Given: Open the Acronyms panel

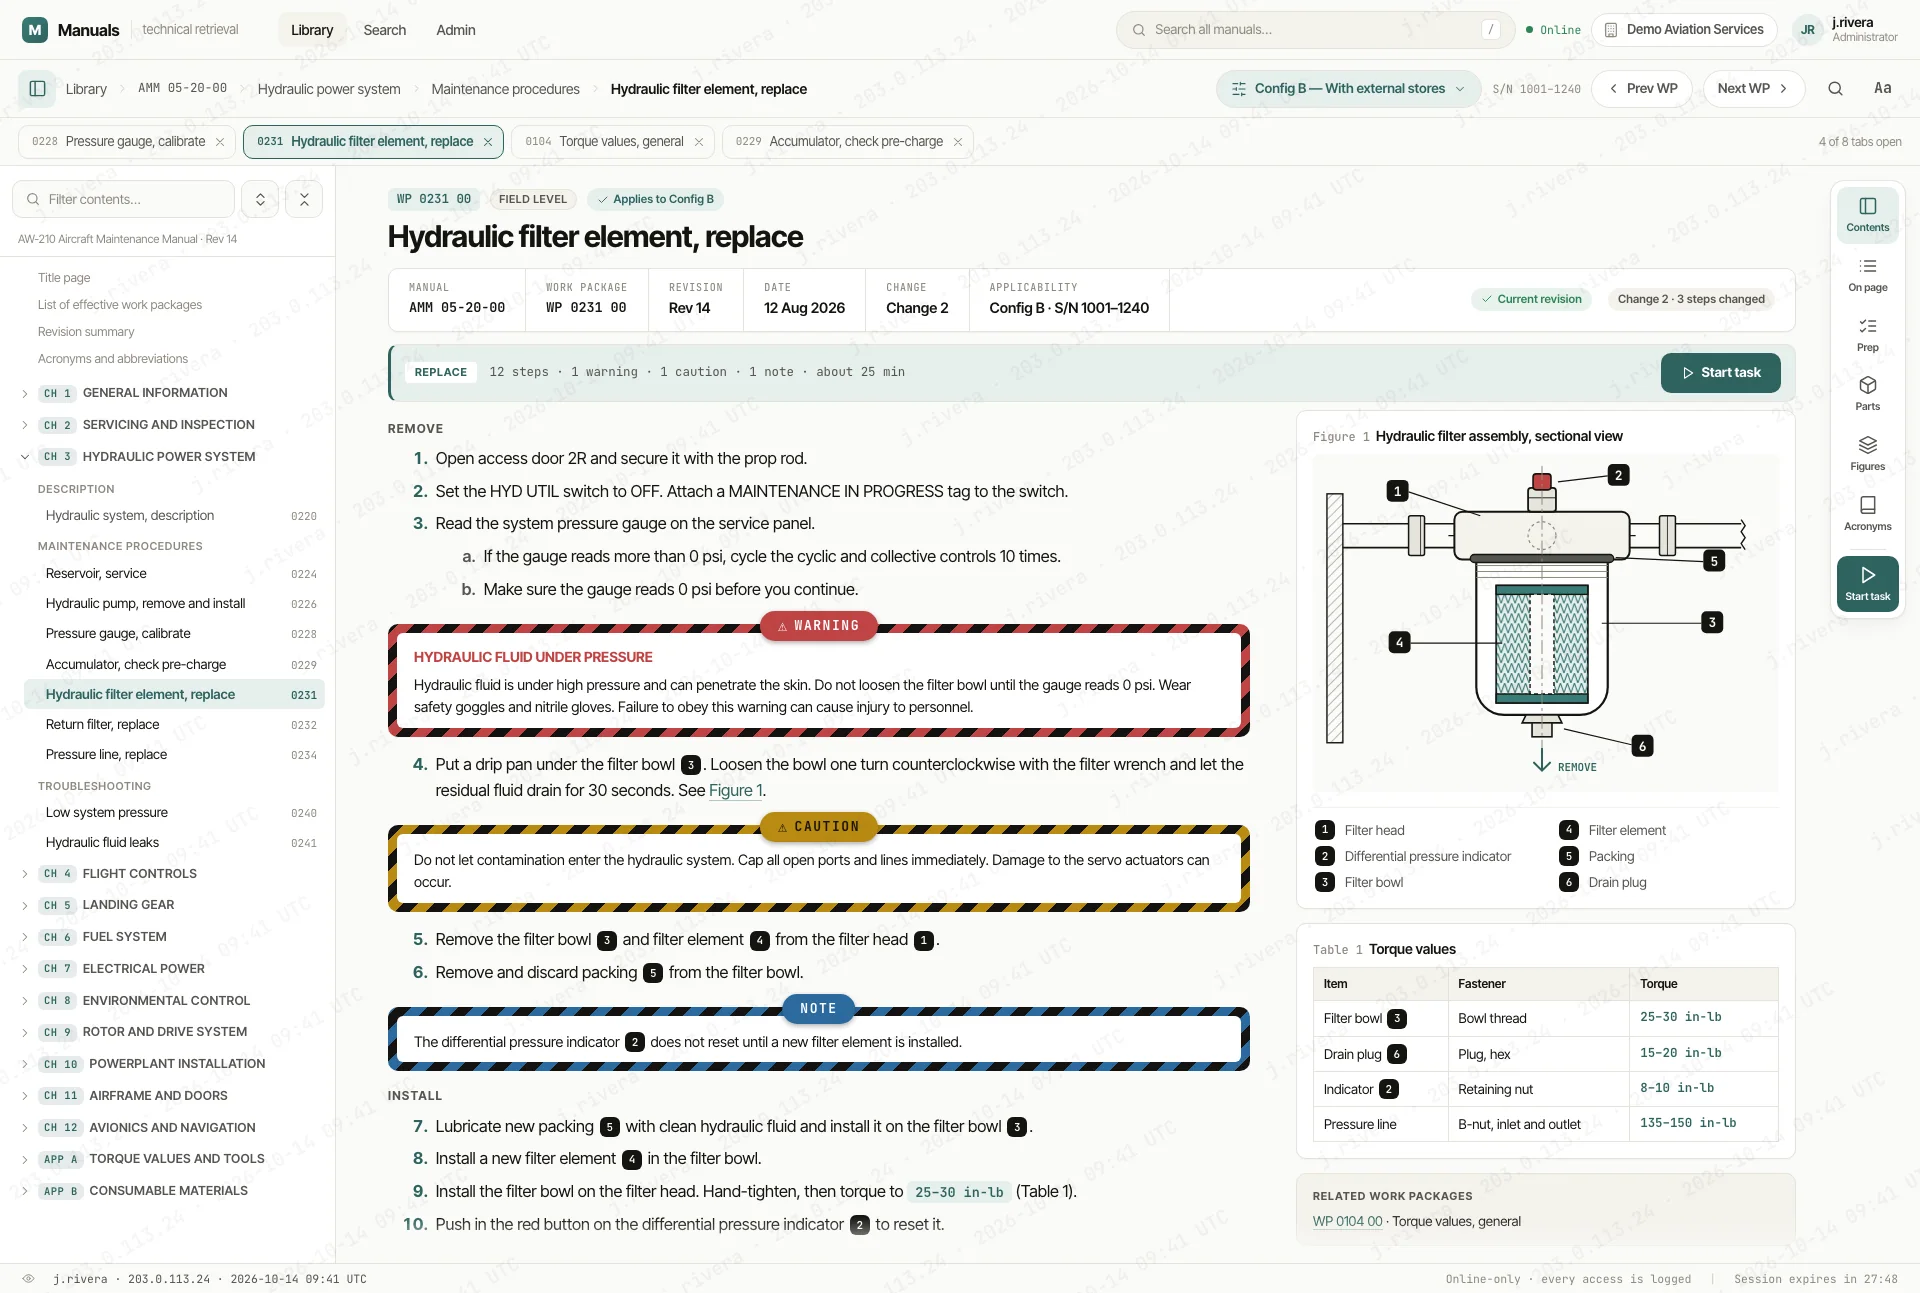Looking at the screenshot, I should (x=1867, y=514).
